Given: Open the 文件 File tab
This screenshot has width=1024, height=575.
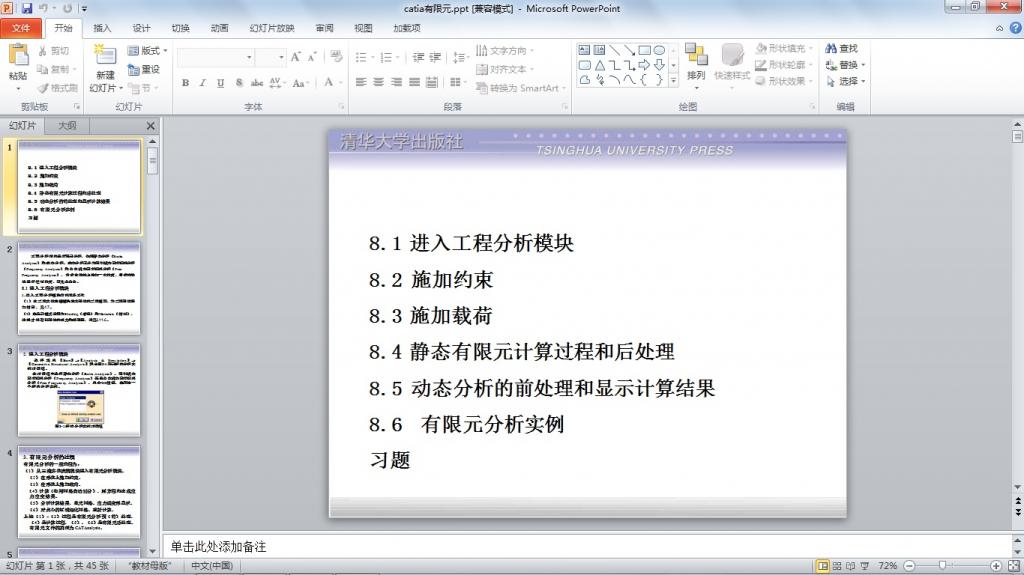Looking at the screenshot, I should pyautogui.click(x=21, y=28).
